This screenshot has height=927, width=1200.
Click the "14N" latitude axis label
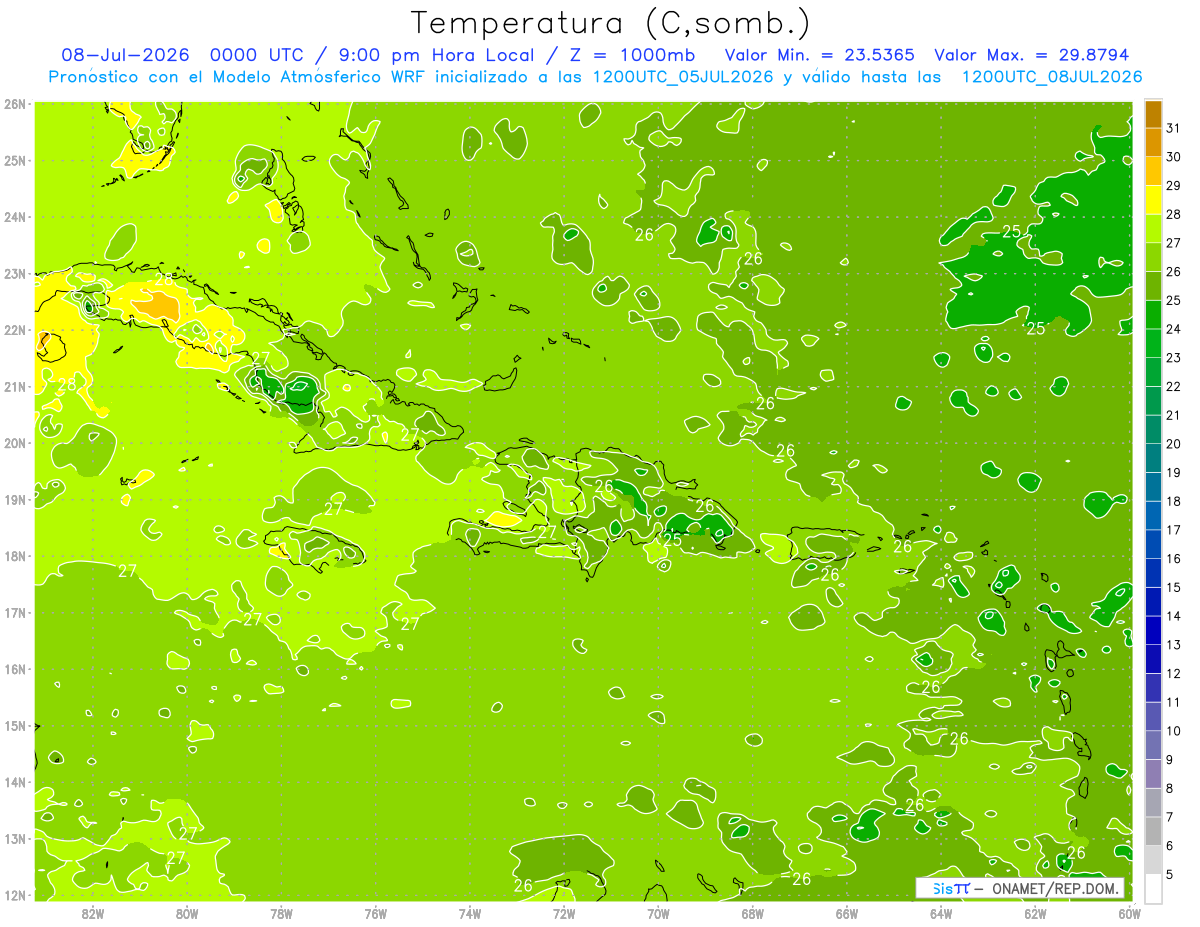tap(15, 782)
